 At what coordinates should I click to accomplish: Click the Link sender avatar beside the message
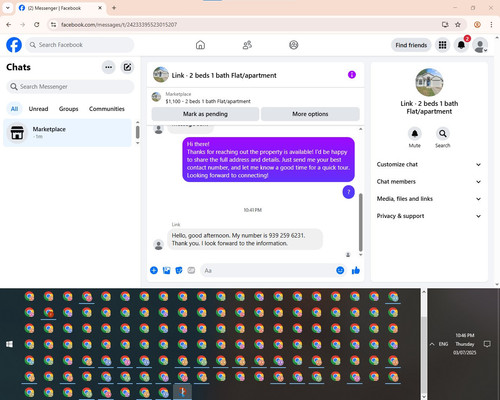pos(159,245)
